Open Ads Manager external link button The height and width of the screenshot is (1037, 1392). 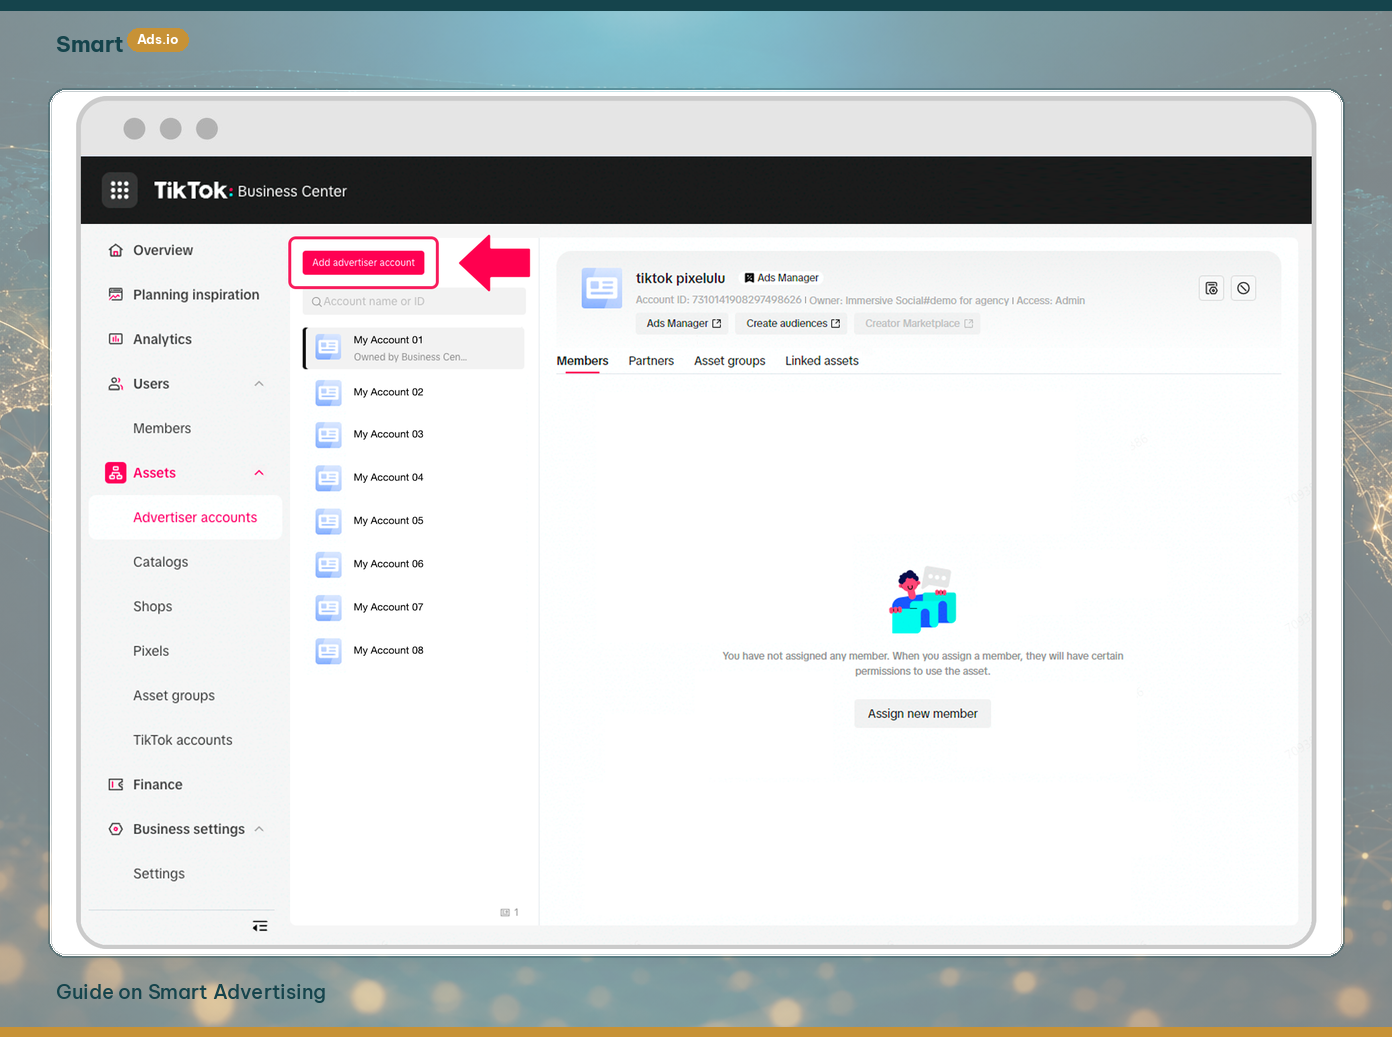684,324
